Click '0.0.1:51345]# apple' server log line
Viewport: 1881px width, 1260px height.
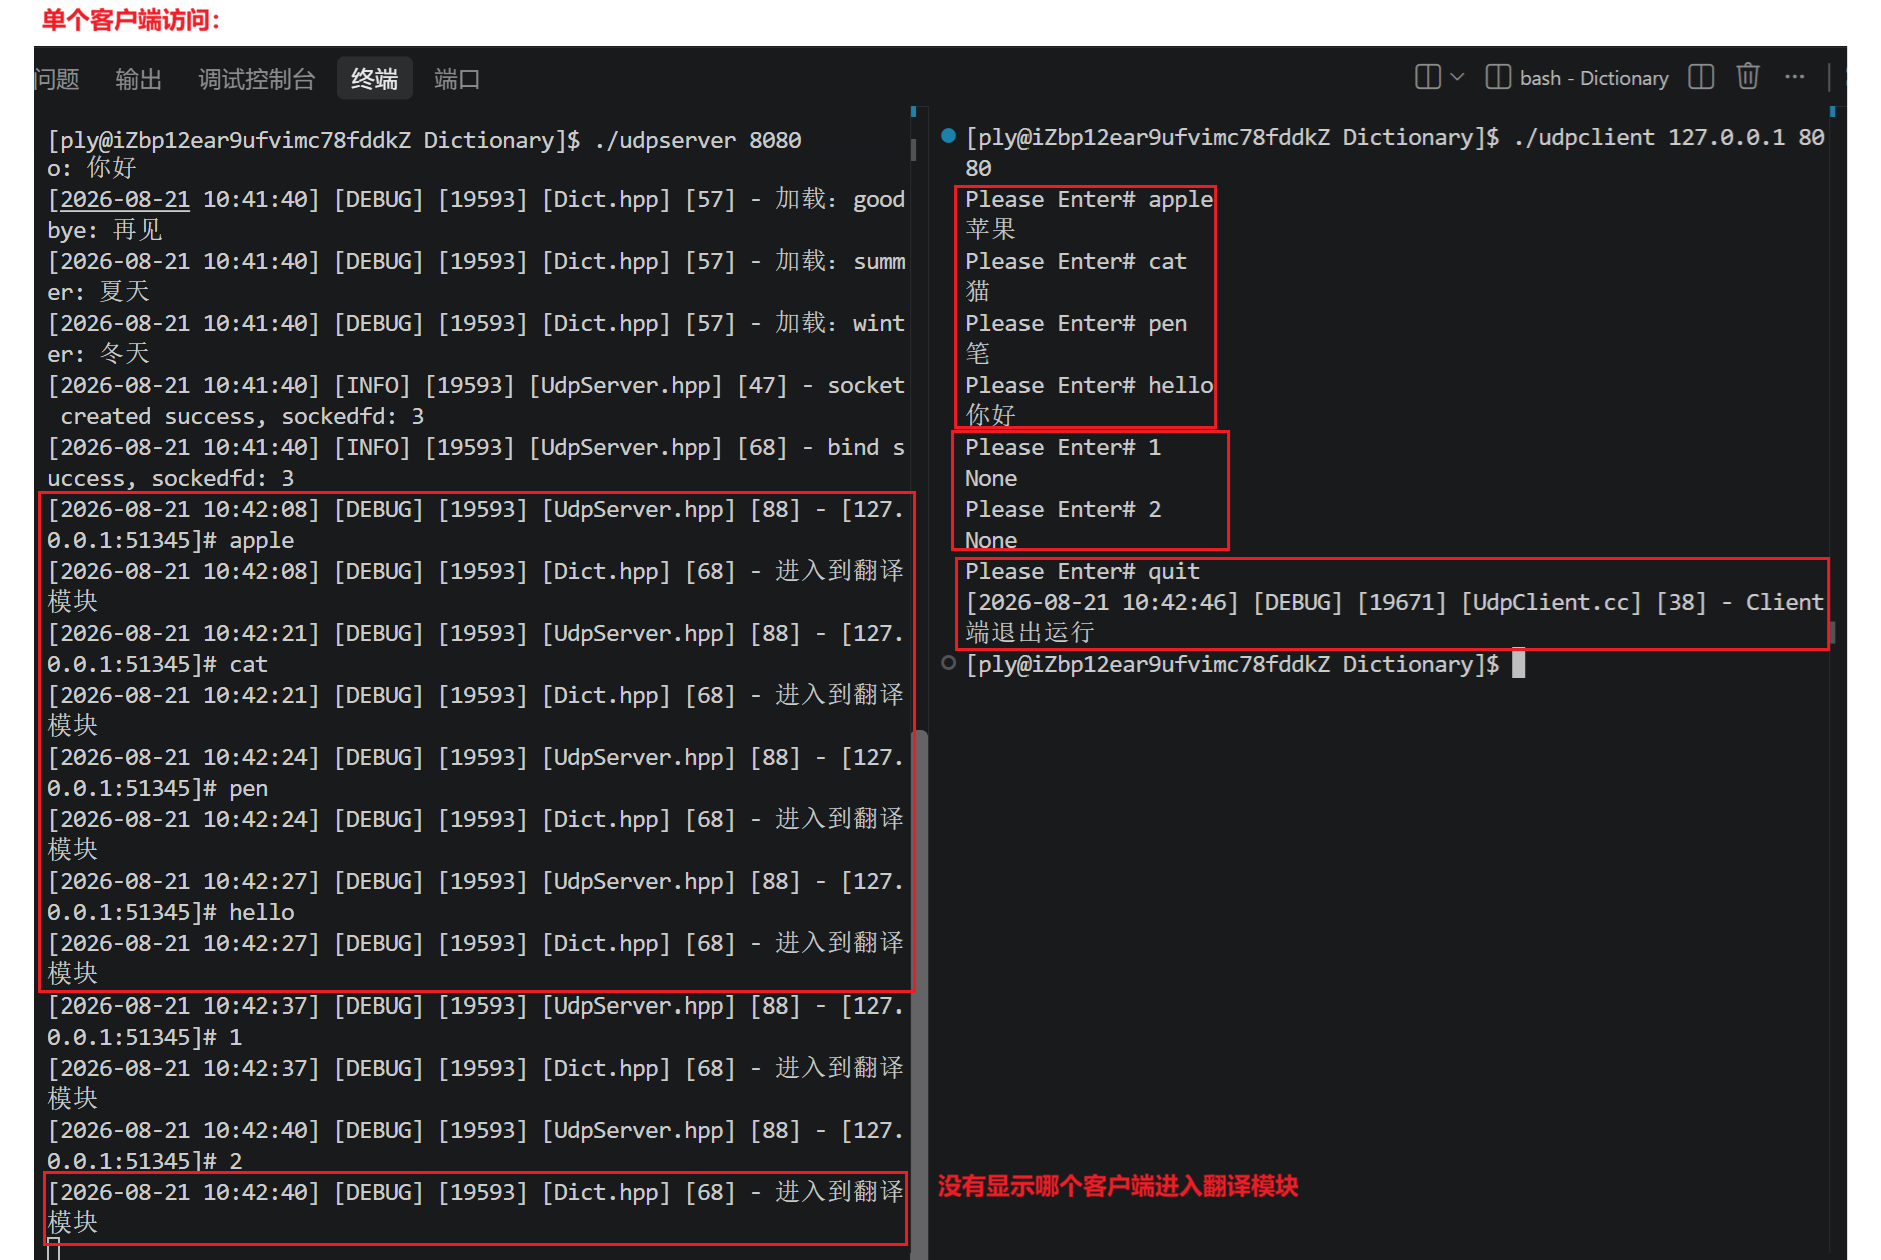(x=171, y=540)
